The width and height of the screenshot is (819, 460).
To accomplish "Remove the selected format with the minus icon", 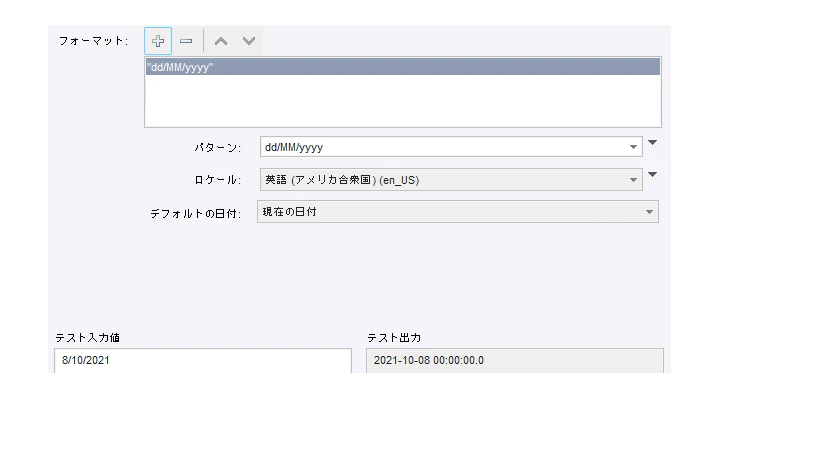I will [x=186, y=41].
